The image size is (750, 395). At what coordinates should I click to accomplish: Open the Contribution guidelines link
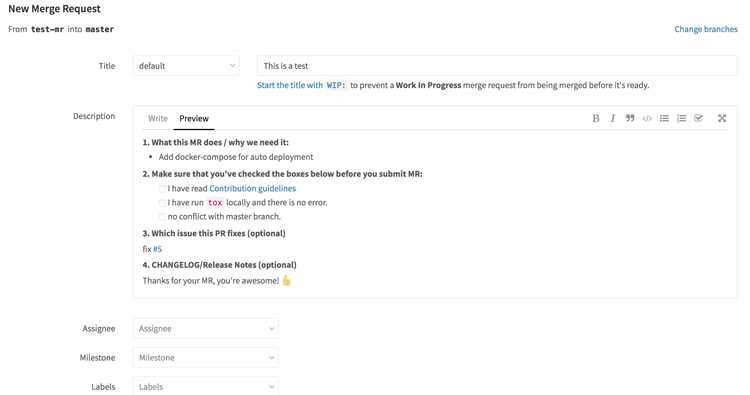[253, 188]
